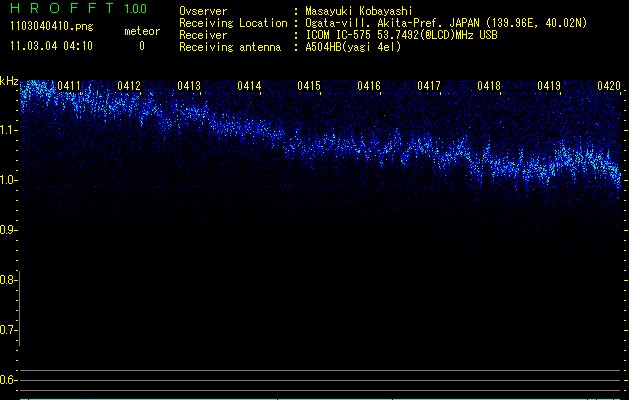Select the 0415 time marker

[309, 86]
